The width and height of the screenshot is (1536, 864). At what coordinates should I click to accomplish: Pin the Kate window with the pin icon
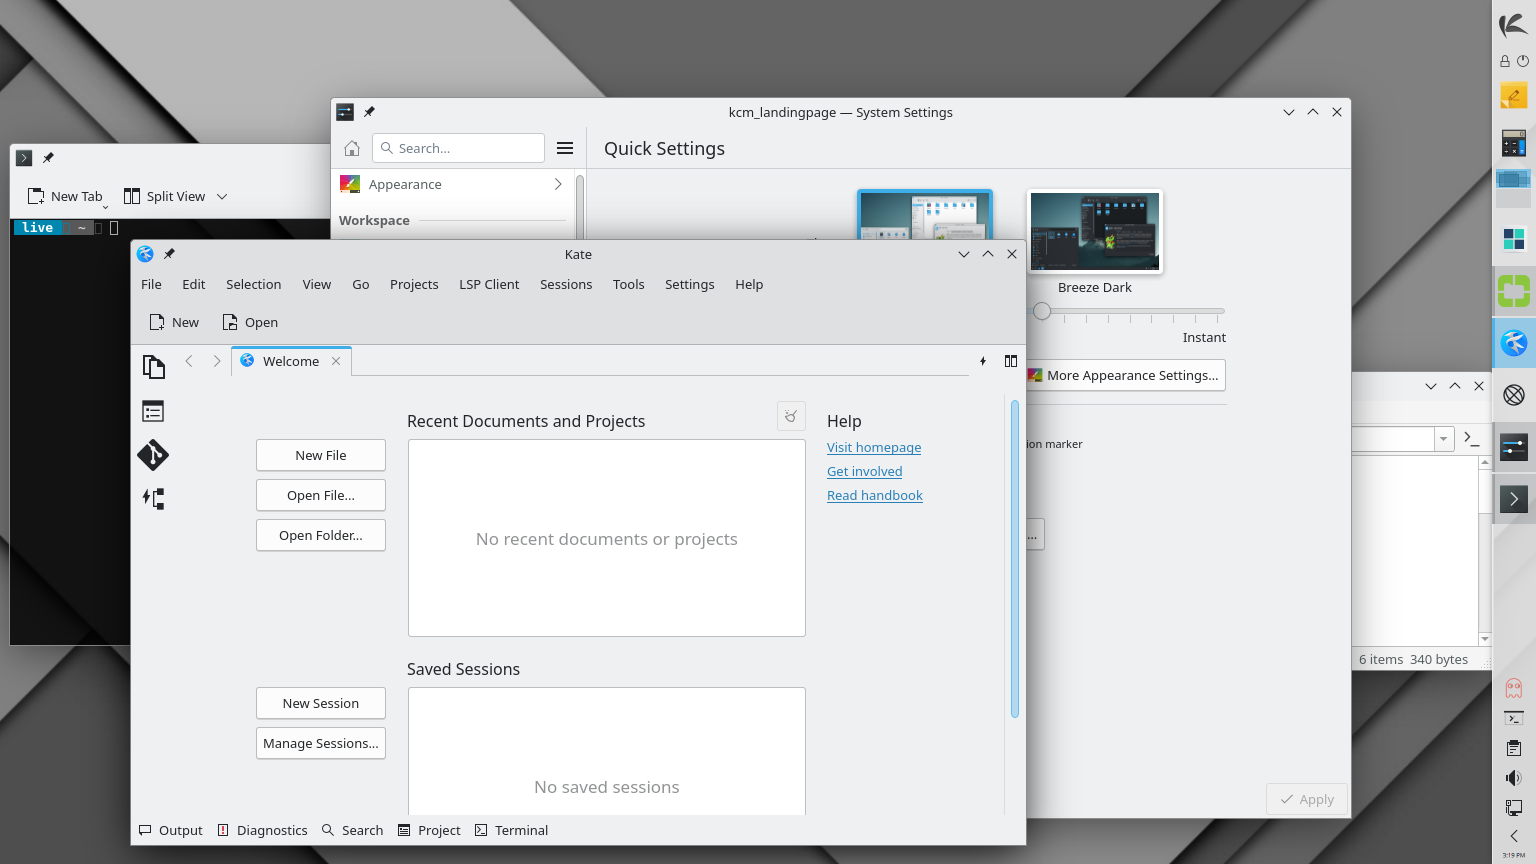point(169,254)
